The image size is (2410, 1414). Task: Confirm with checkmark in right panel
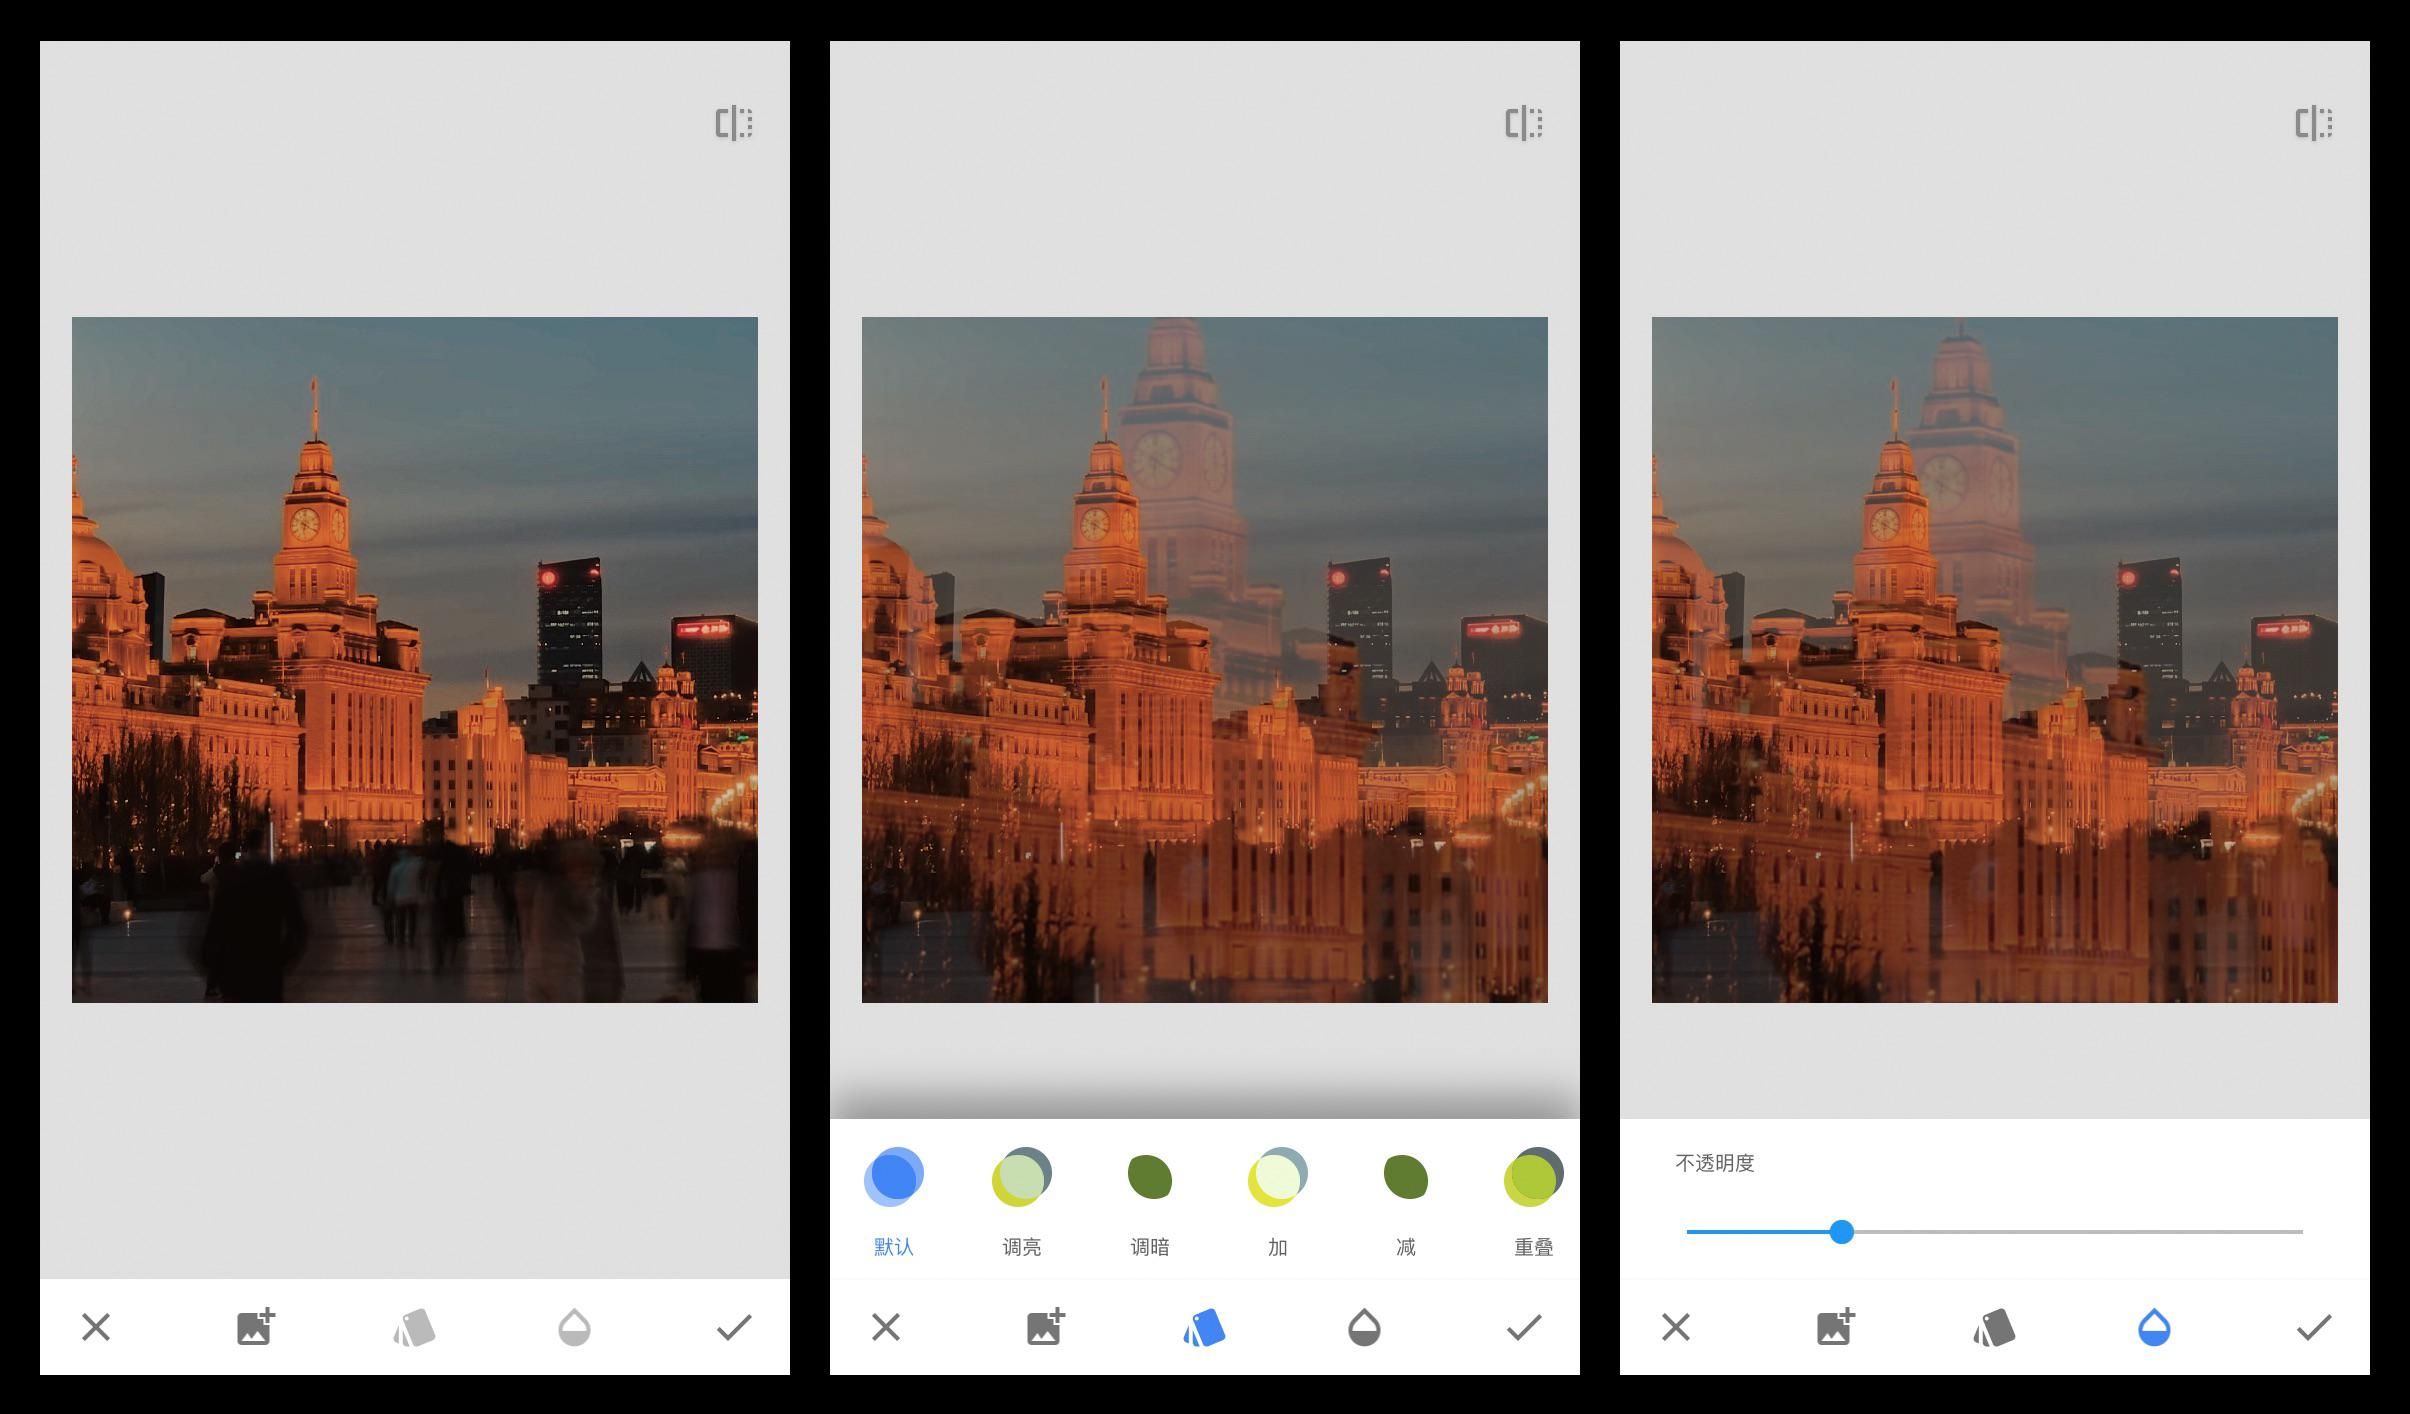point(2314,1327)
